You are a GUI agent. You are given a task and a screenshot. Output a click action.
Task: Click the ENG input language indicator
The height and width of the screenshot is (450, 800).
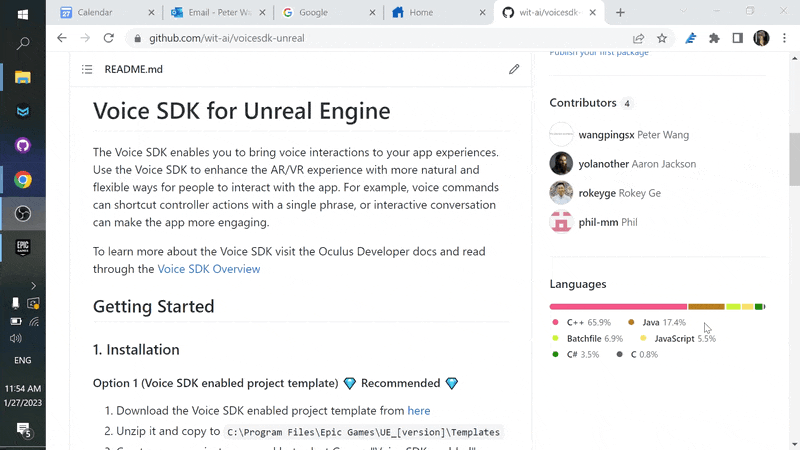(22, 360)
